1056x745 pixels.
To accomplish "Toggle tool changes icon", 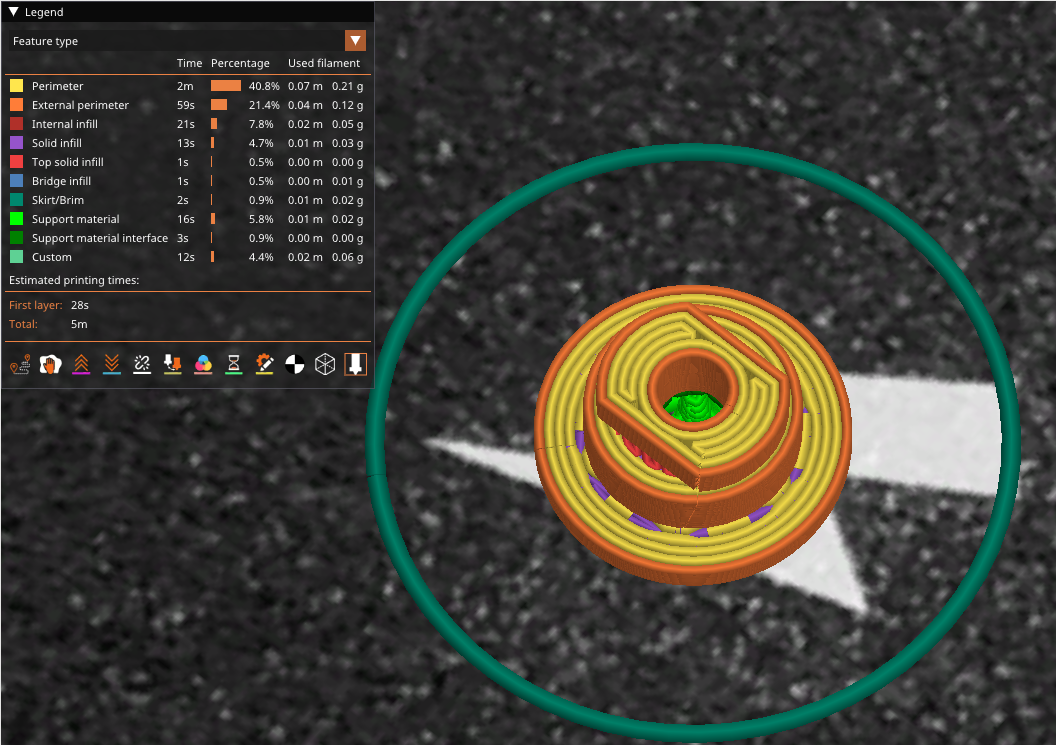I will pos(172,364).
